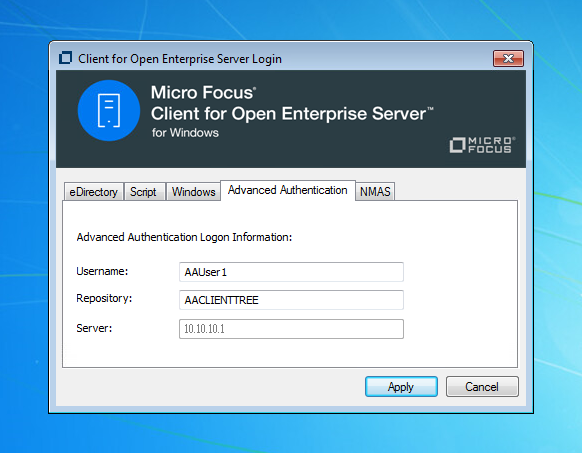Focus the Repository text field
The height and width of the screenshot is (453, 582).
point(291,300)
